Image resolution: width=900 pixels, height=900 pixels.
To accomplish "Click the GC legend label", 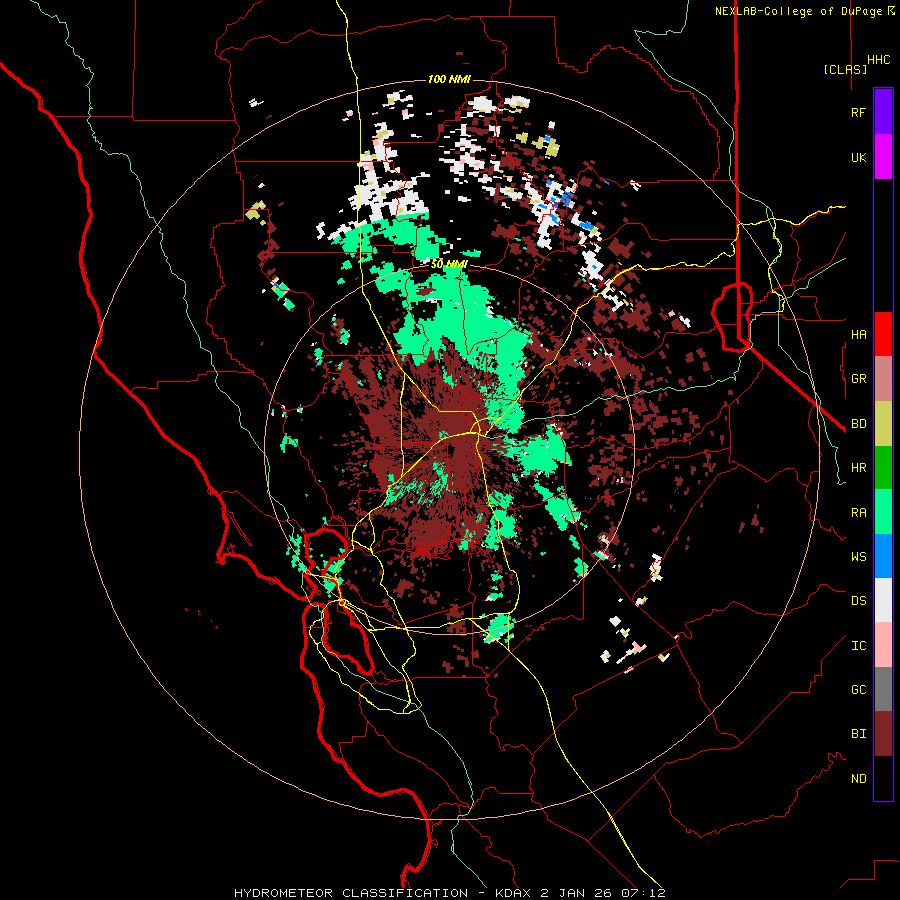I will 858,689.
